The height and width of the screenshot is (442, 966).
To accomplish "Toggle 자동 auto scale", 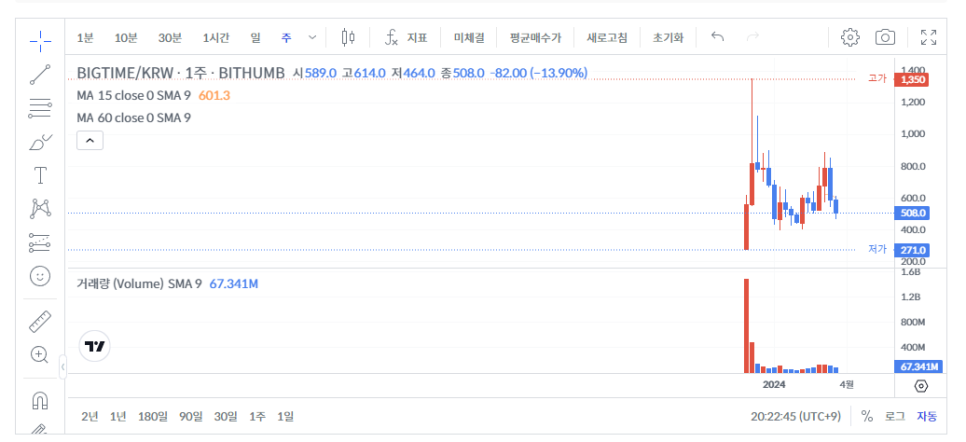I will pyautogui.click(x=927, y=417).
